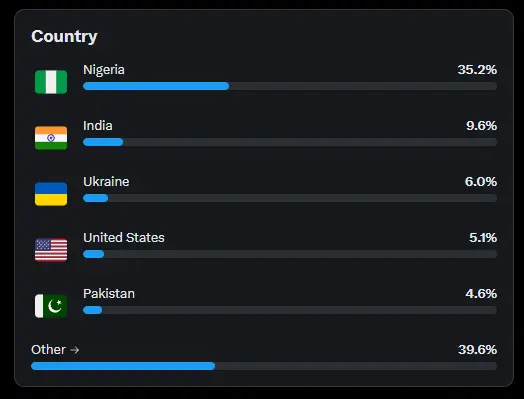Click the Country heading
Viewport: 524px width, 399px height.
tap(64, 36)
